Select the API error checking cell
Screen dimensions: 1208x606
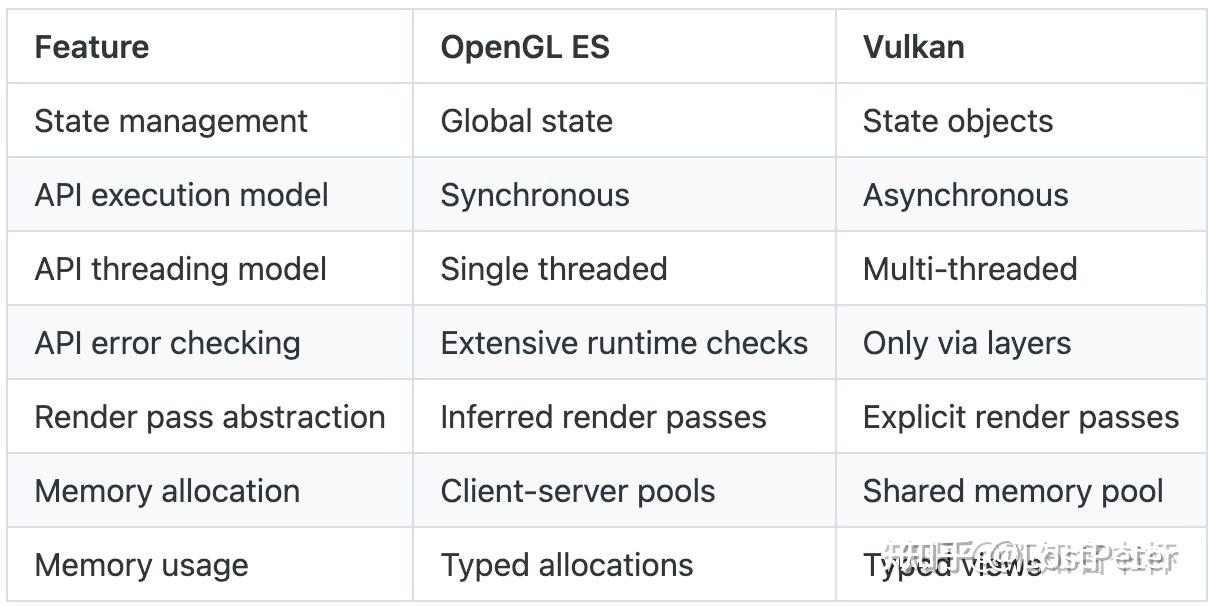(167, 343)
